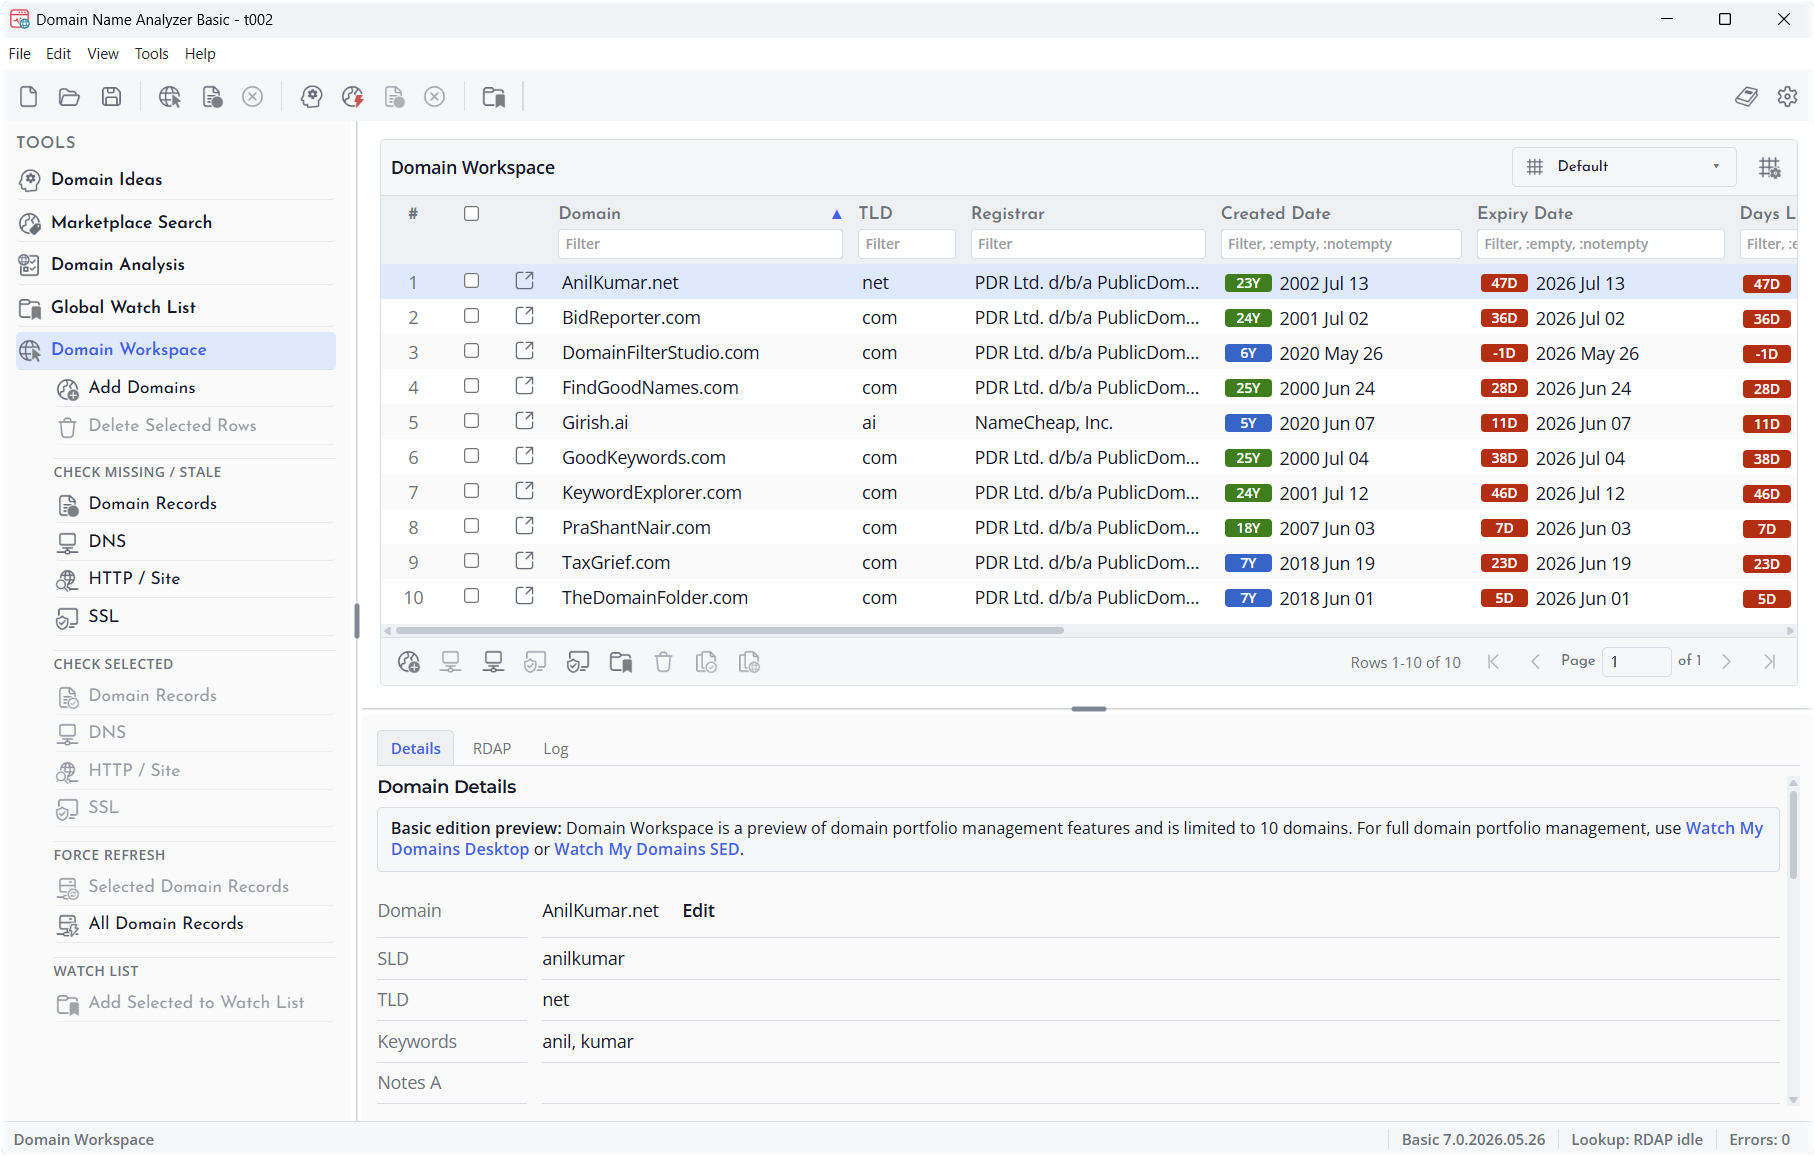
Task: Check the GoodKeywords.com row checkbox
Action: [x=472, y=456]
